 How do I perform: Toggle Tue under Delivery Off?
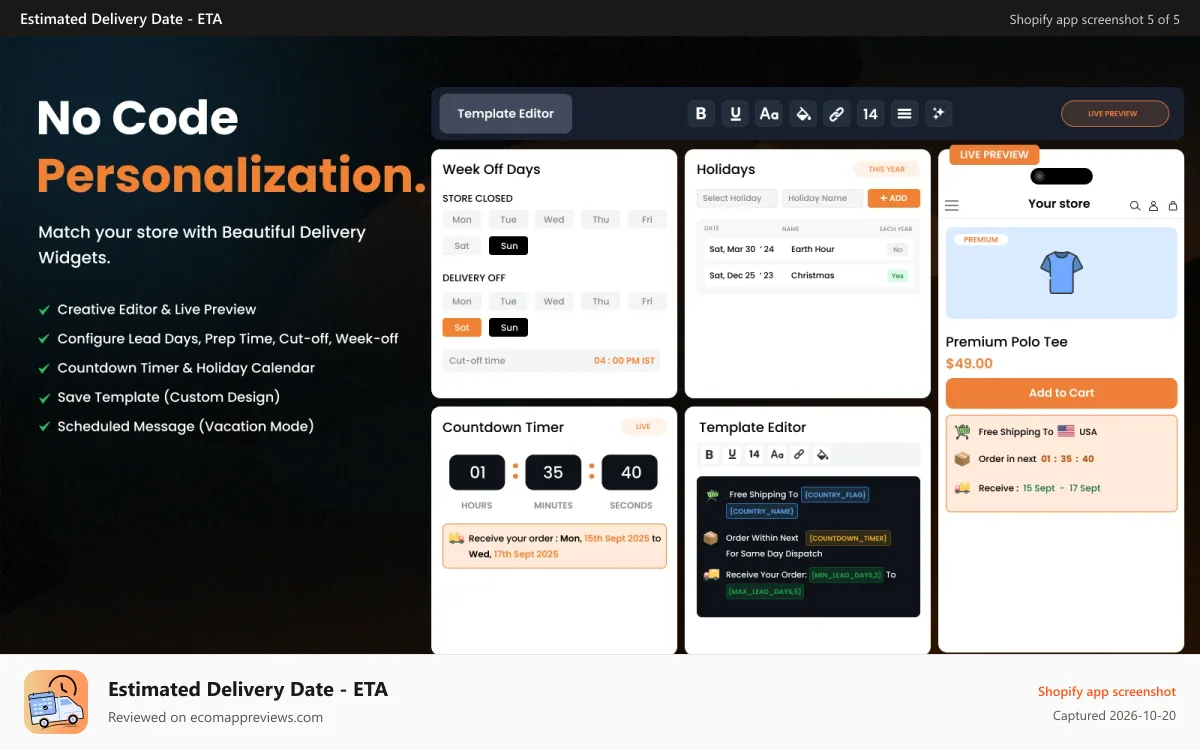tap(509, 301)
